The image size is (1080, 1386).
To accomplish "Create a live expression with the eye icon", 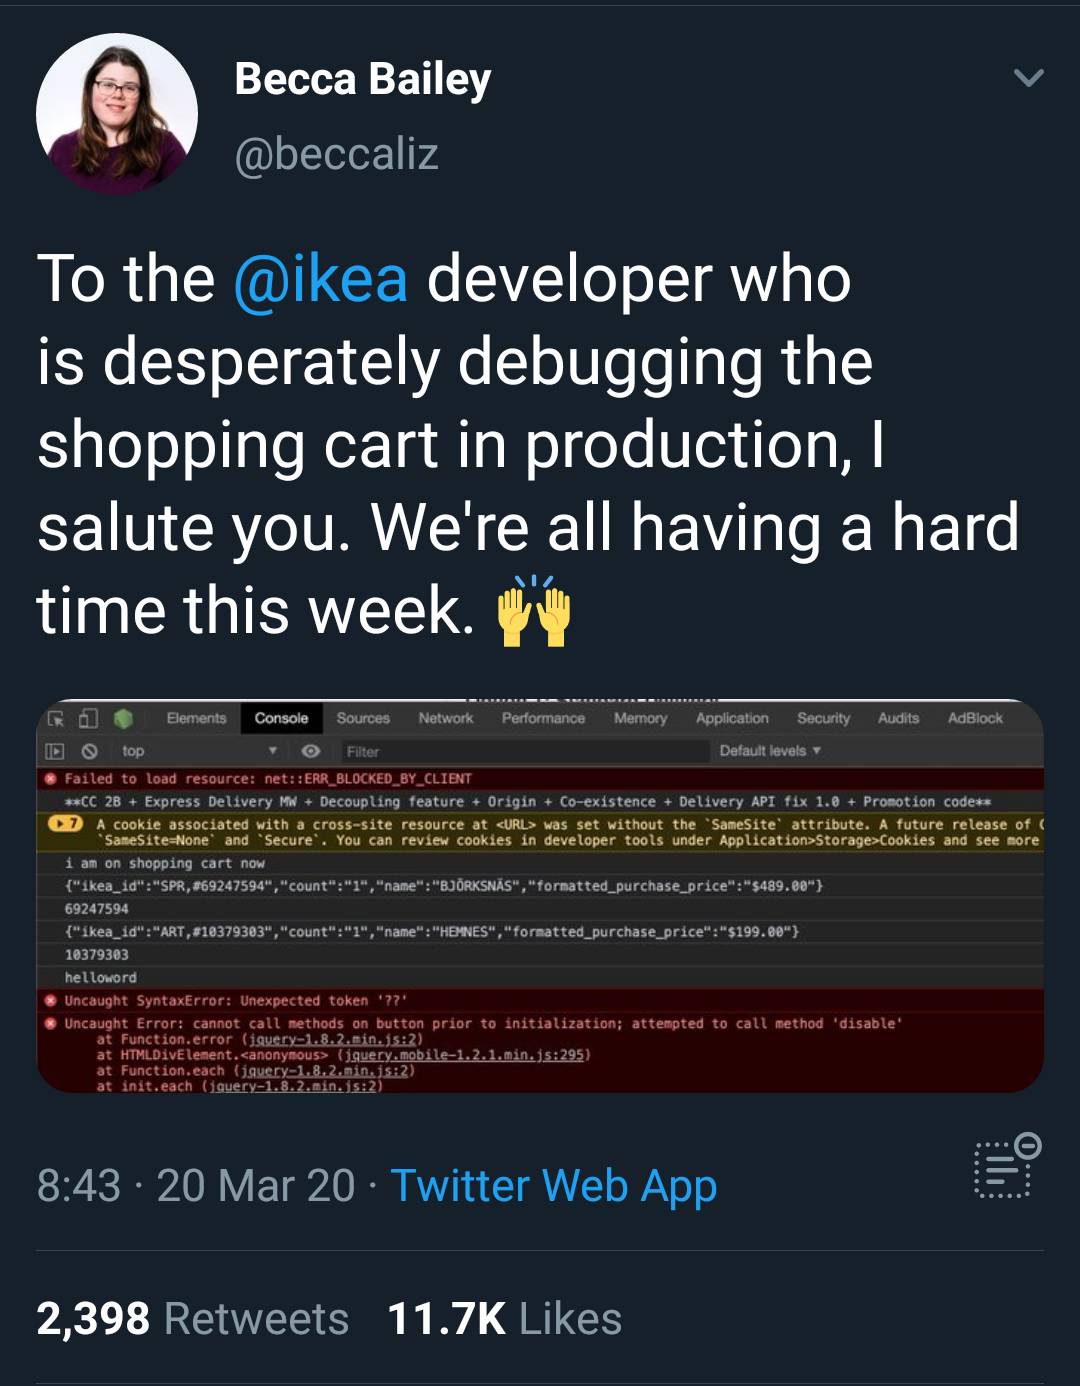I will pos(311,750).
